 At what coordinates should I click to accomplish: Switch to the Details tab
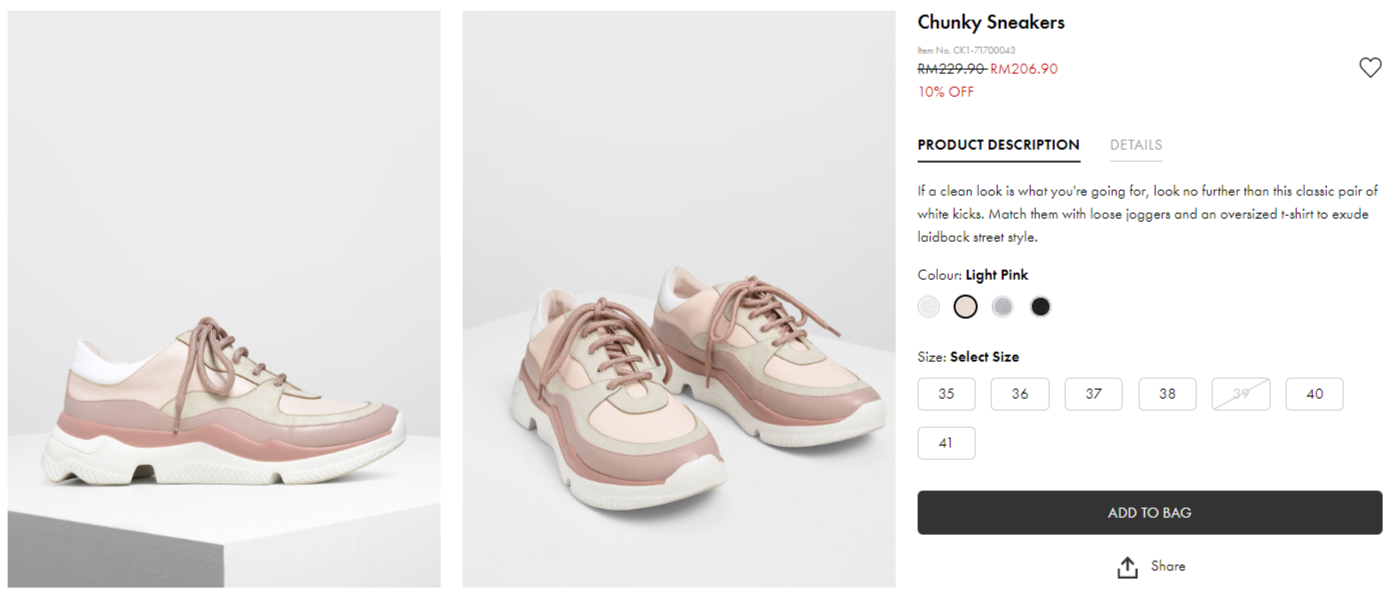[x=1135, y=145]
